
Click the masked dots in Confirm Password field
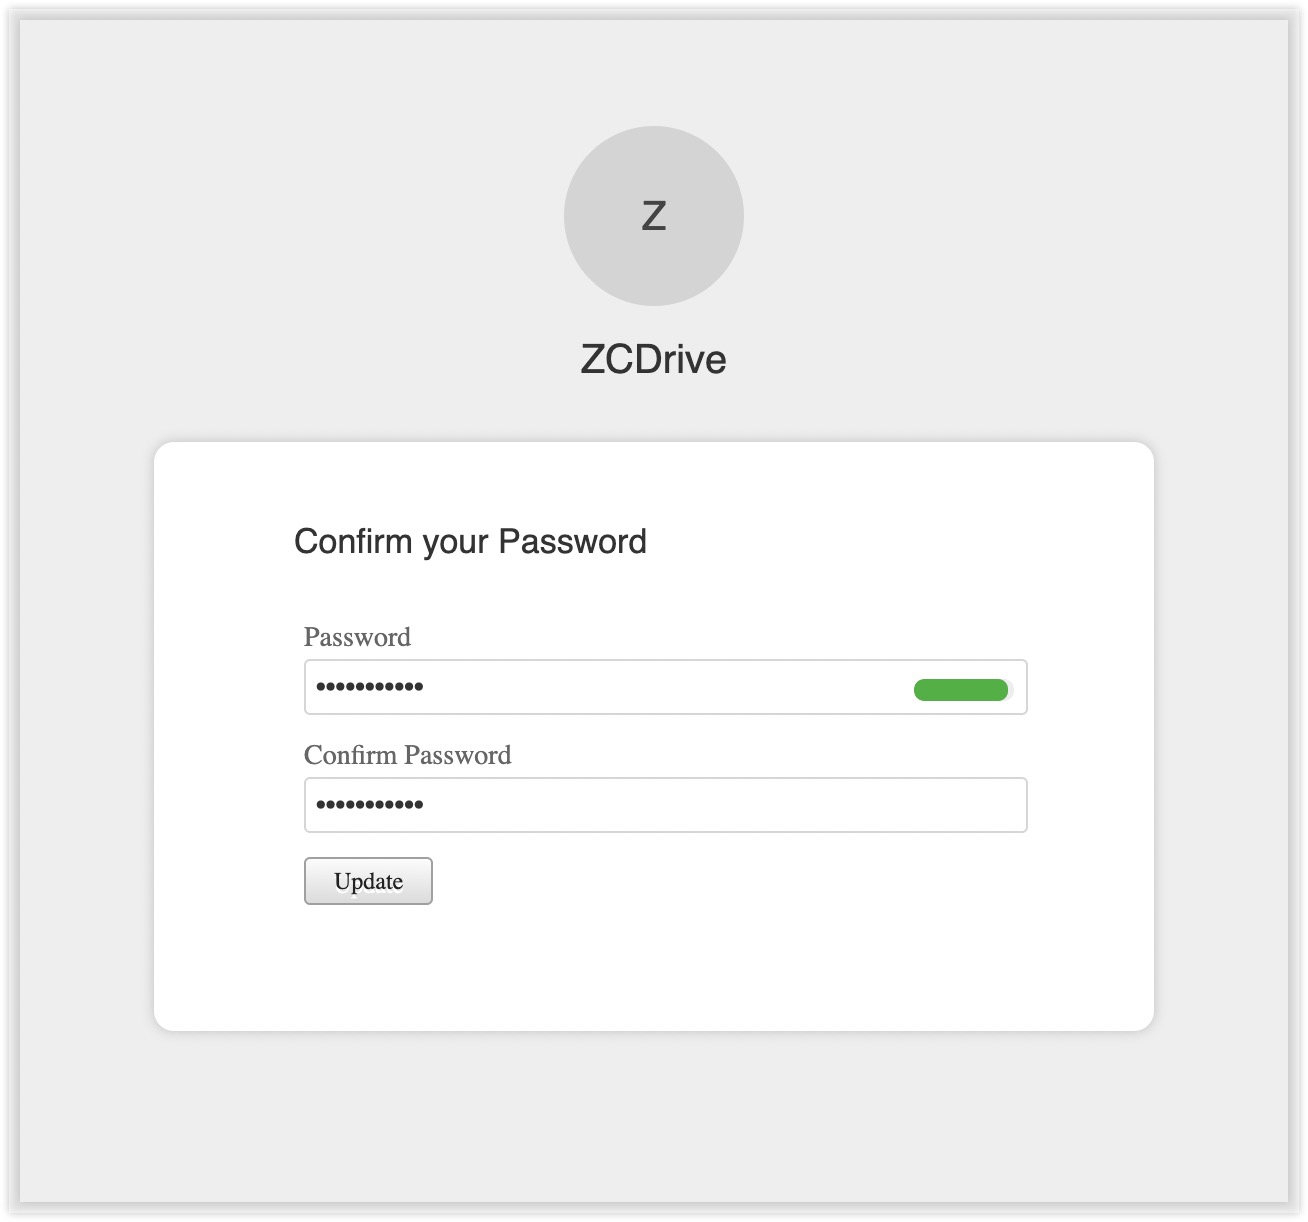pyautogui.click(x=369, y=805)
